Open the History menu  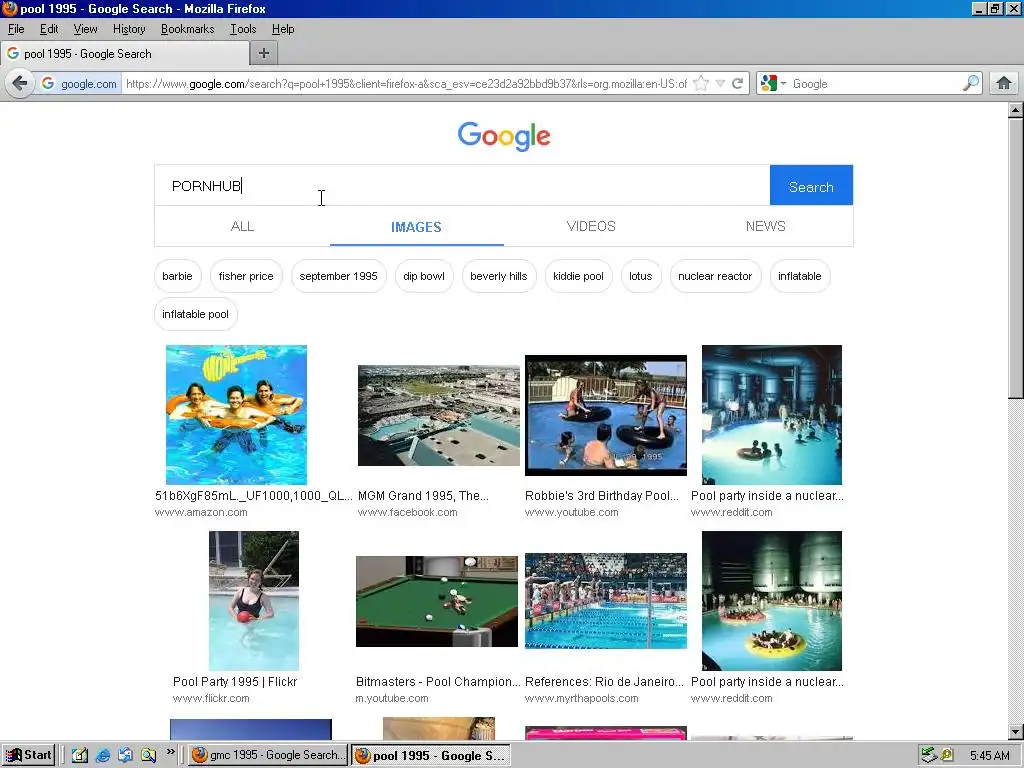click(129, 29)
